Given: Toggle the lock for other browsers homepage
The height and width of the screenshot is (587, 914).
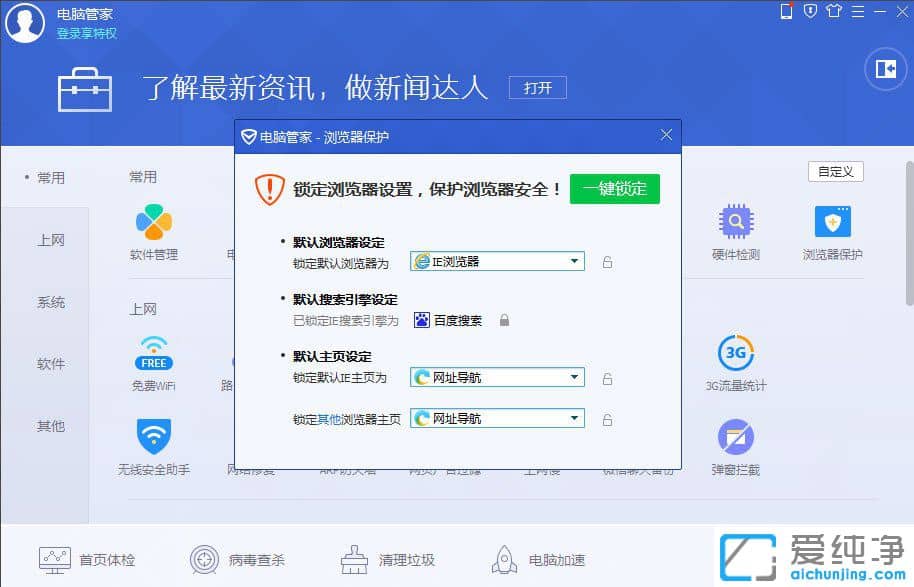Looking at the screenshot, I should coord(607,420).
